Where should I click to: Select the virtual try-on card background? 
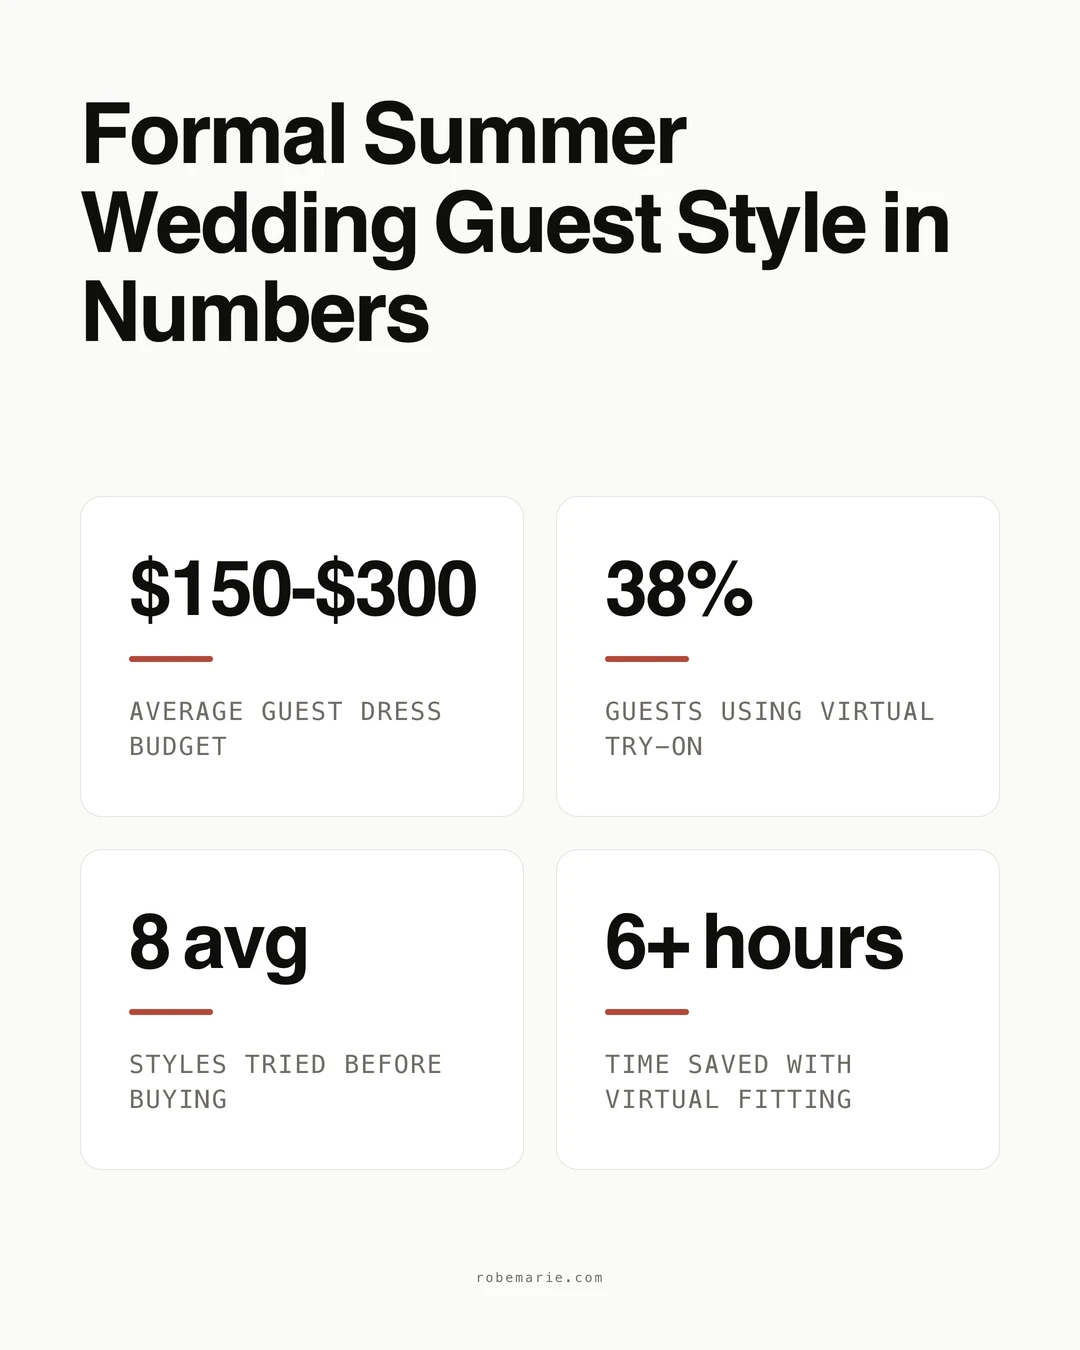[778, 656]
